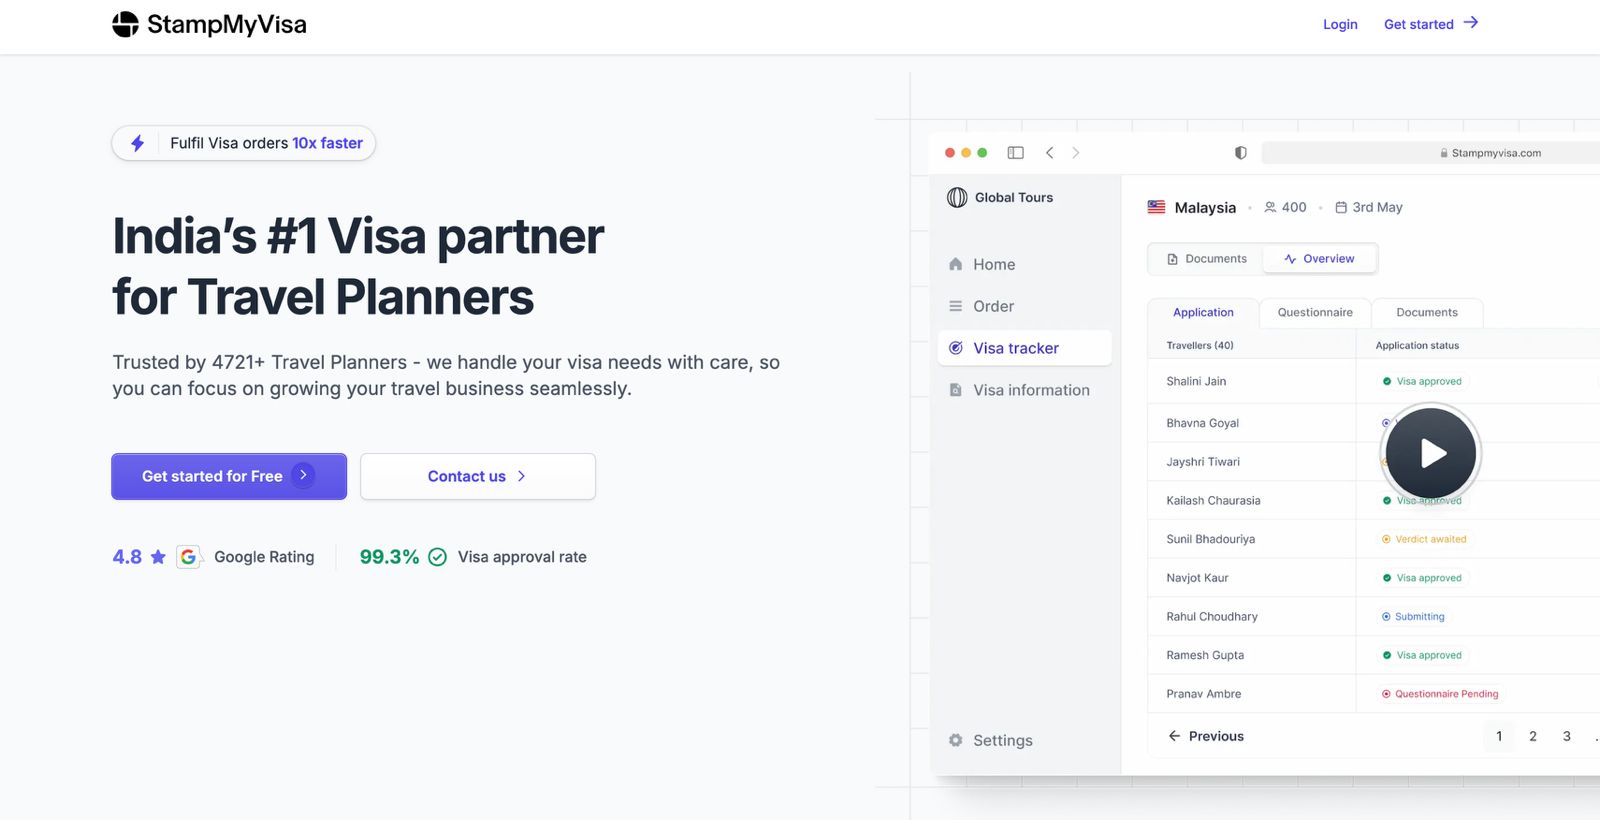The image size is (1600, 820).
Task: Click the Home house icon in sidebar
Action: 955,264
